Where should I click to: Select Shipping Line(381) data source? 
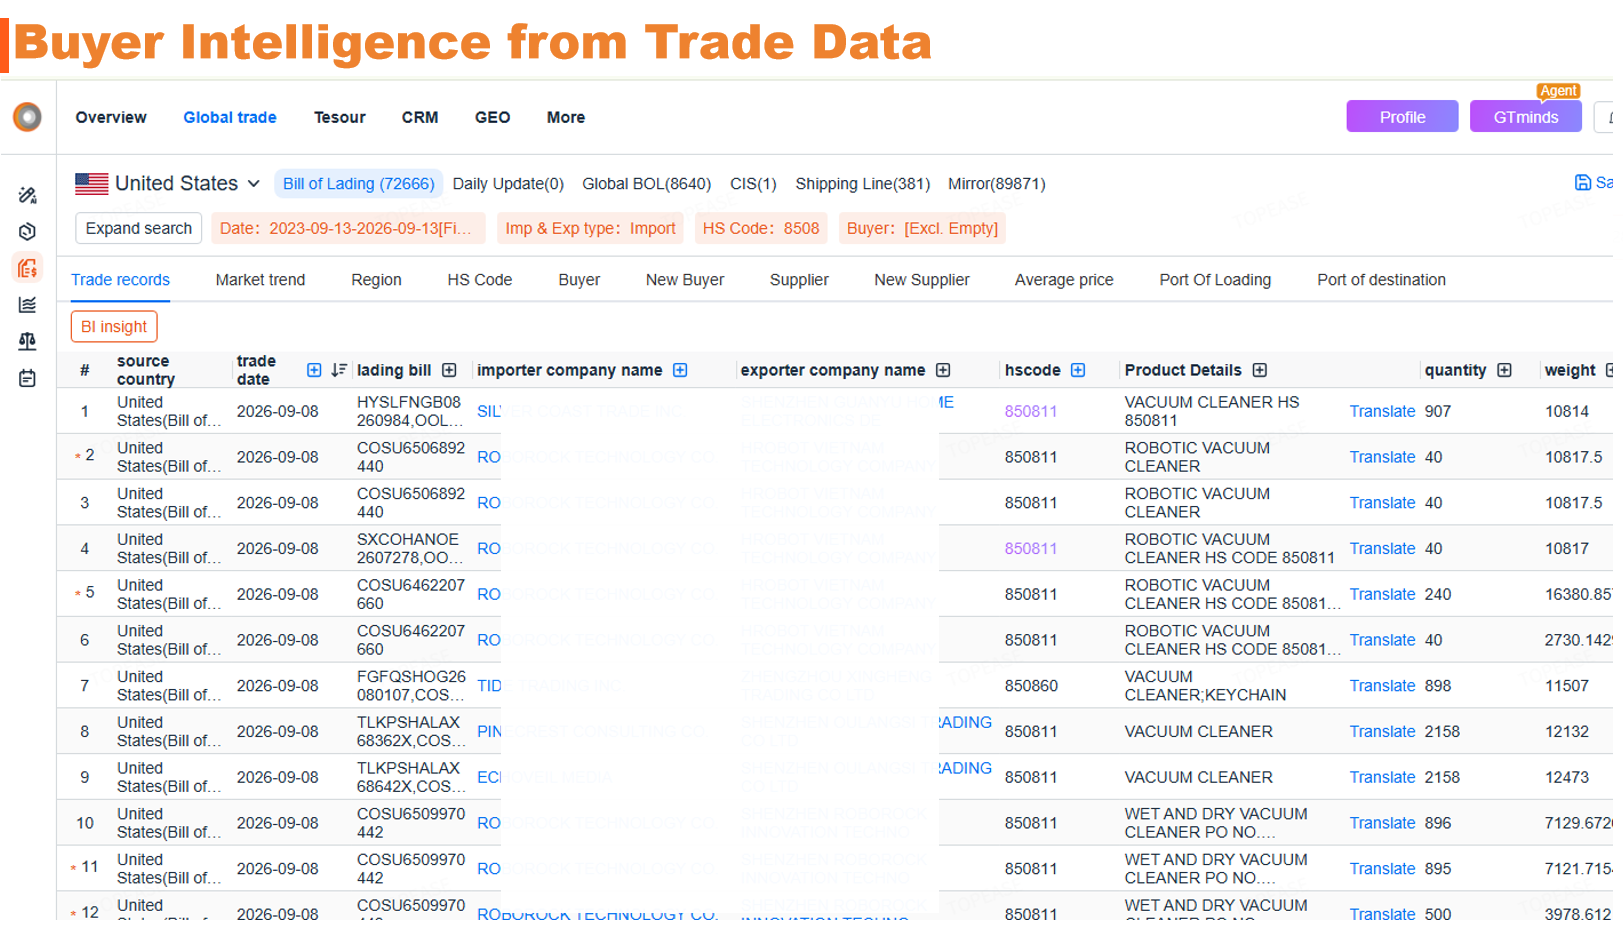pyautogui.click(x=863, y=184)
